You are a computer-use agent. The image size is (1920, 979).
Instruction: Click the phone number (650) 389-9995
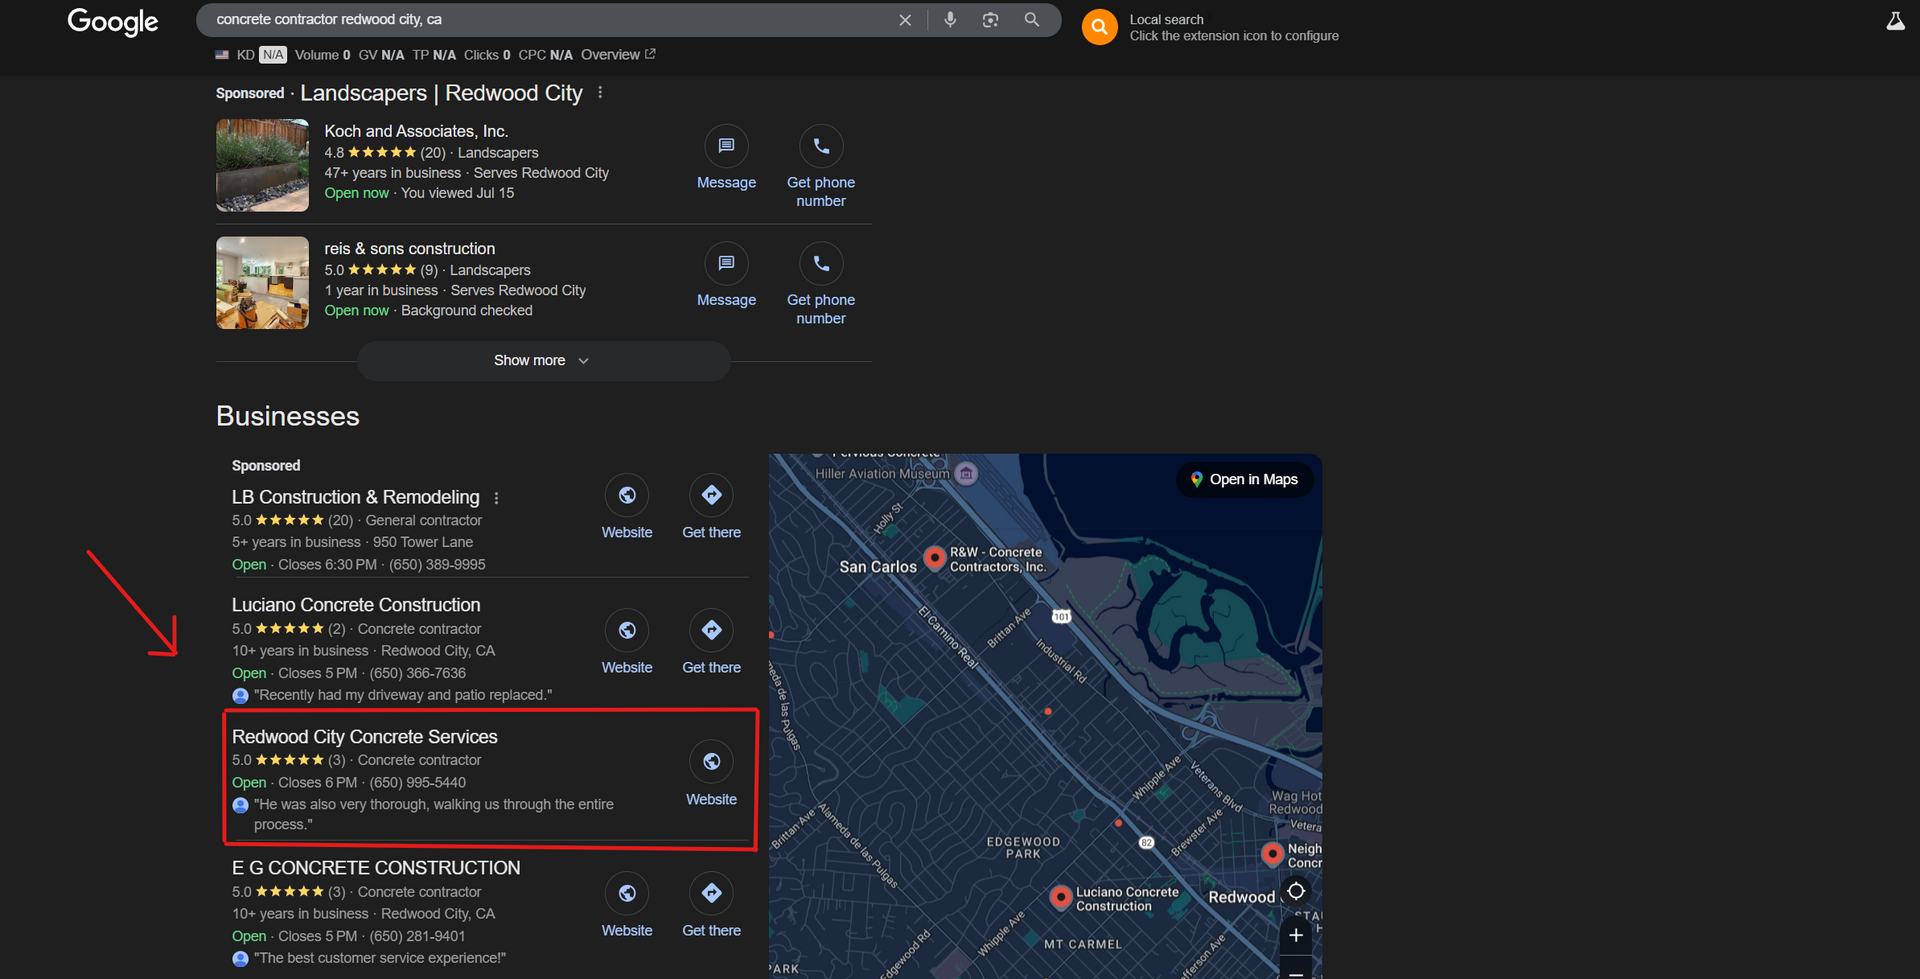[x=437, y=565]
